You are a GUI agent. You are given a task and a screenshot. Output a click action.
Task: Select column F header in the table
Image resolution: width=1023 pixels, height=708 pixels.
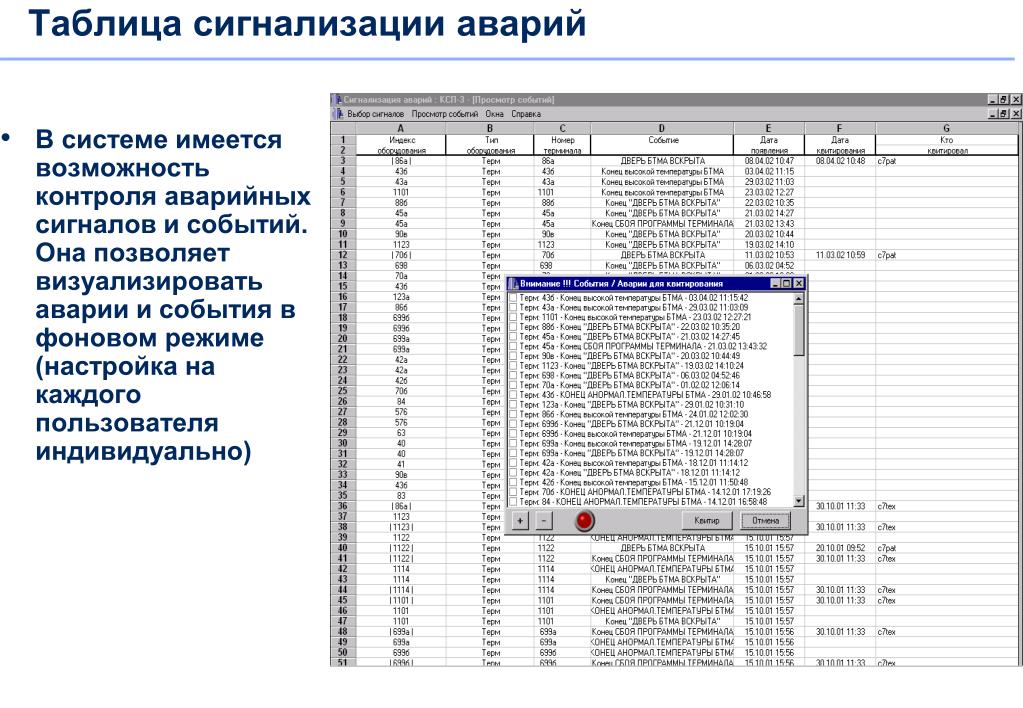tap(840, 129)
